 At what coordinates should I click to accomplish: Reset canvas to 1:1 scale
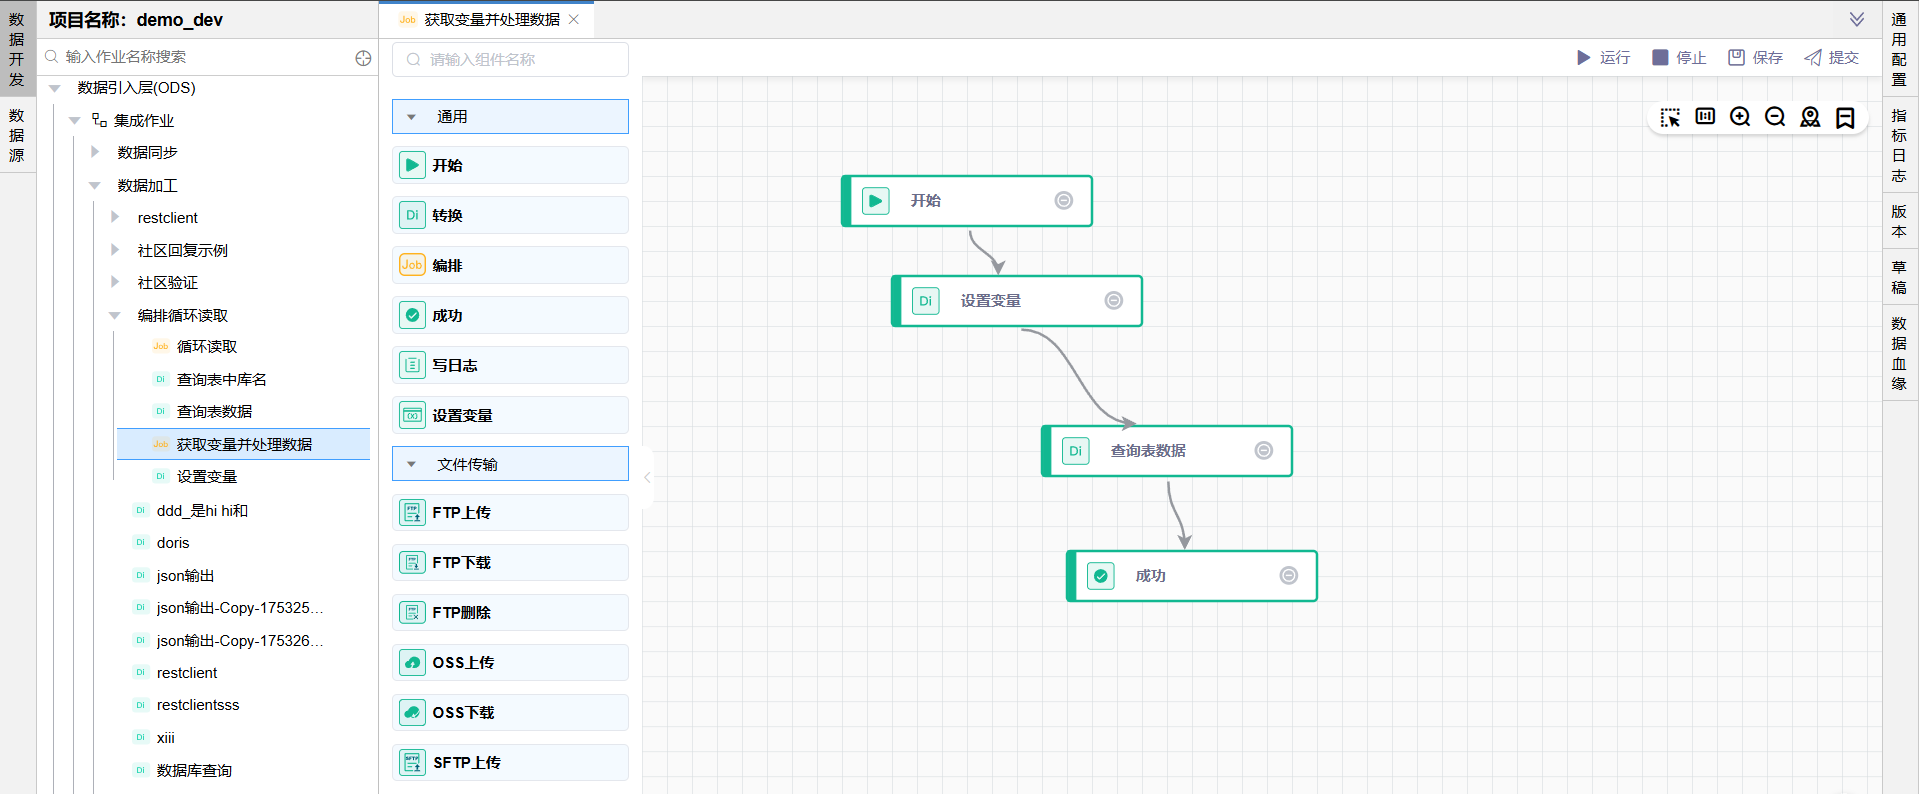tap(1705, 117)
